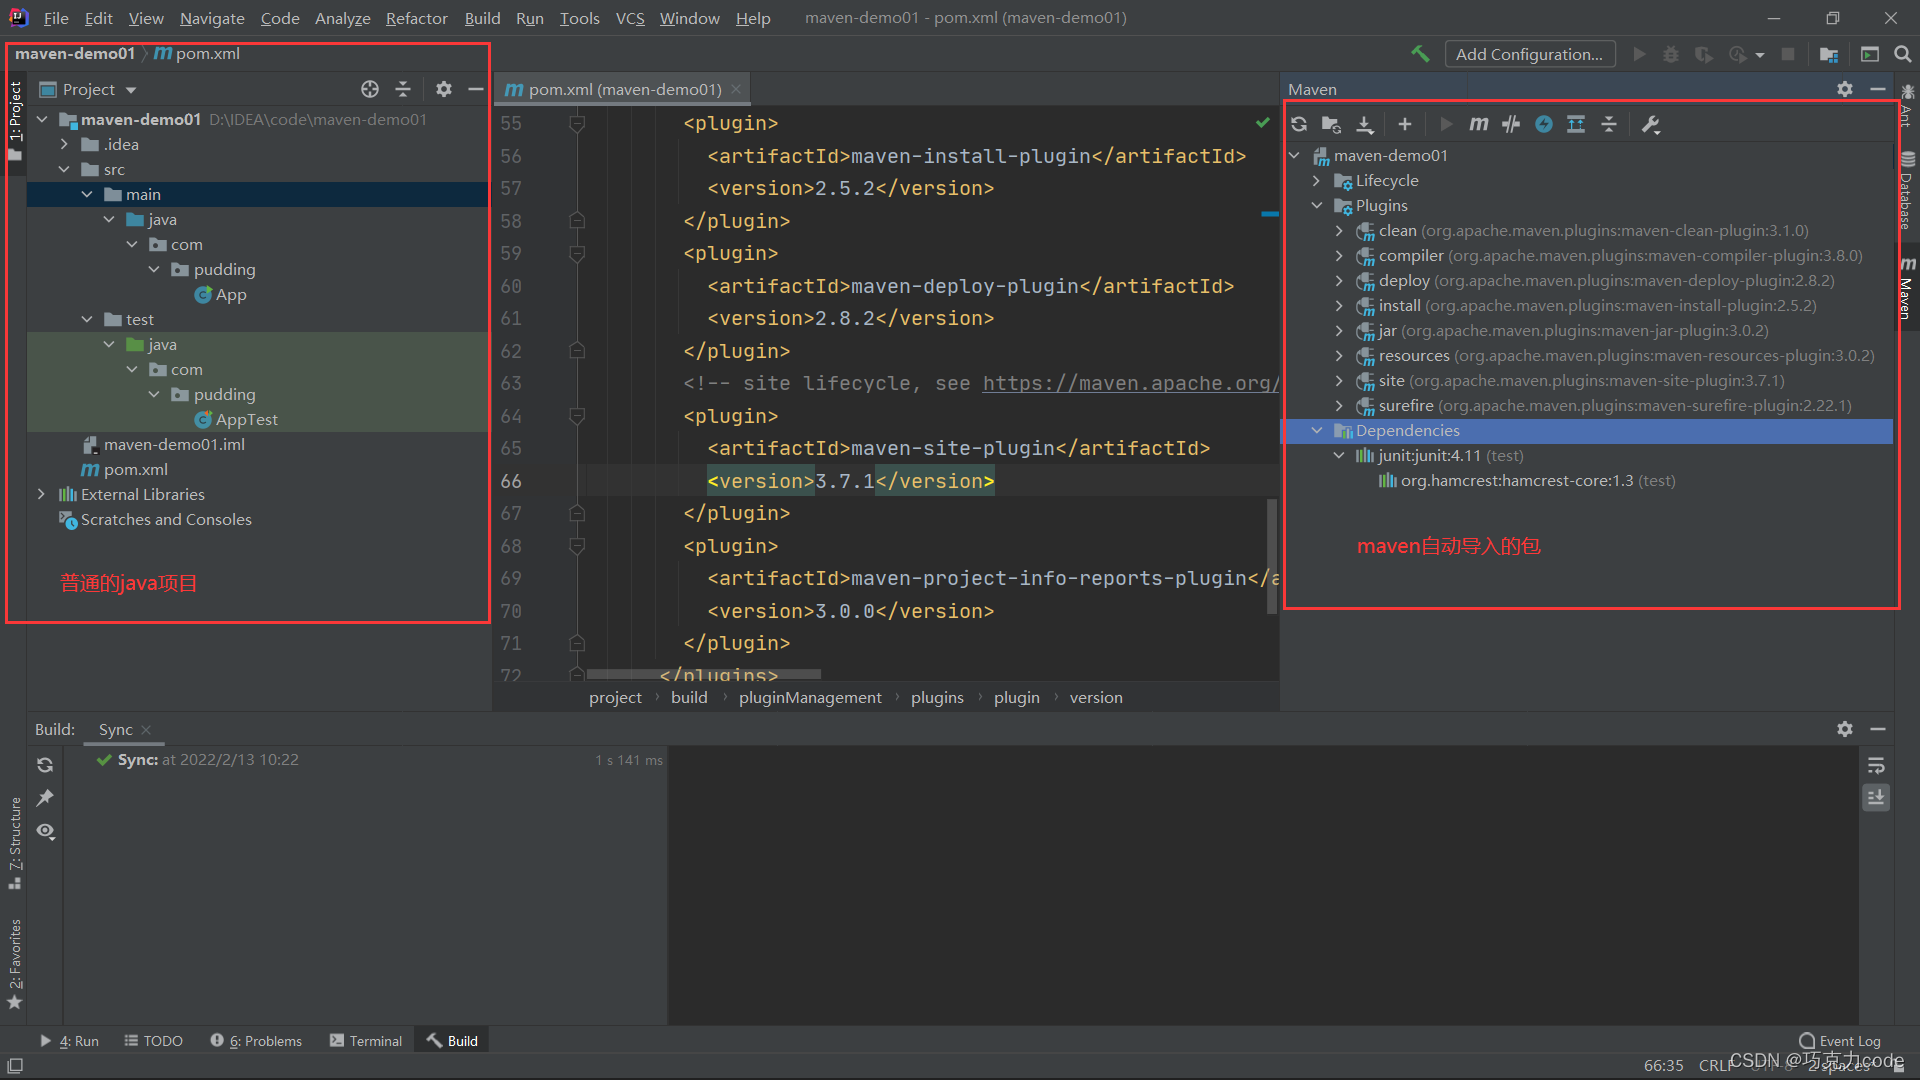Open AppTest class in Project tree
Viewport: 1920px width, 1080px height.
[x=246, y=419]
